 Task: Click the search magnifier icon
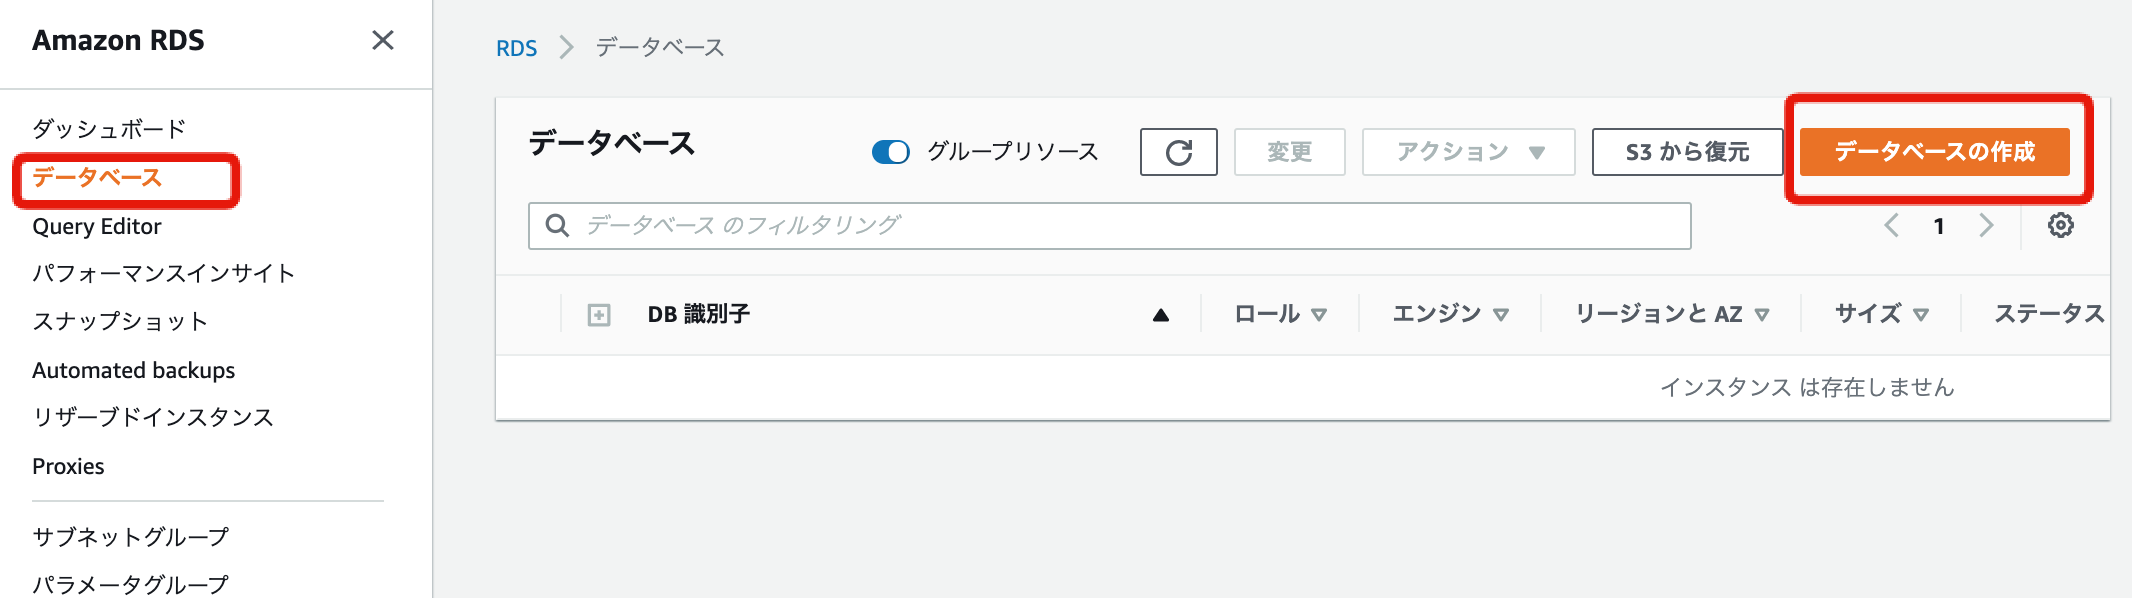click(557, 225)
